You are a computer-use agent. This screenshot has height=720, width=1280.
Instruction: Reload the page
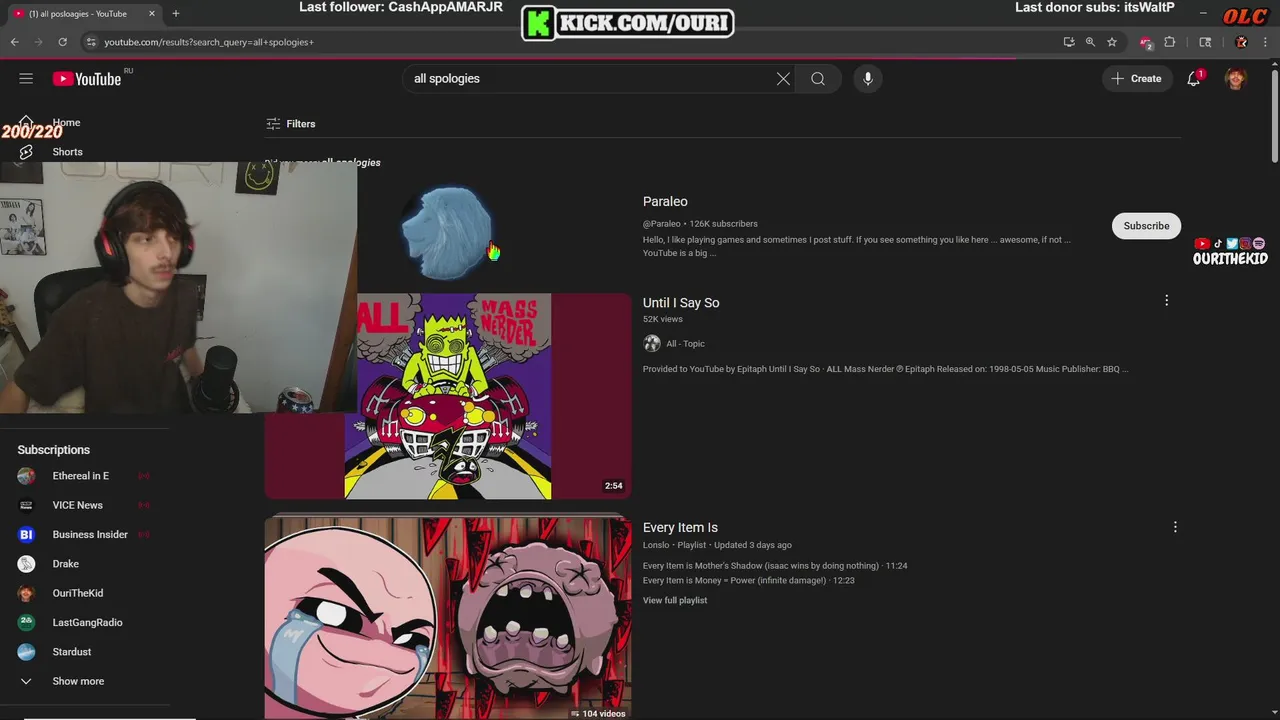tap(62, 42)
